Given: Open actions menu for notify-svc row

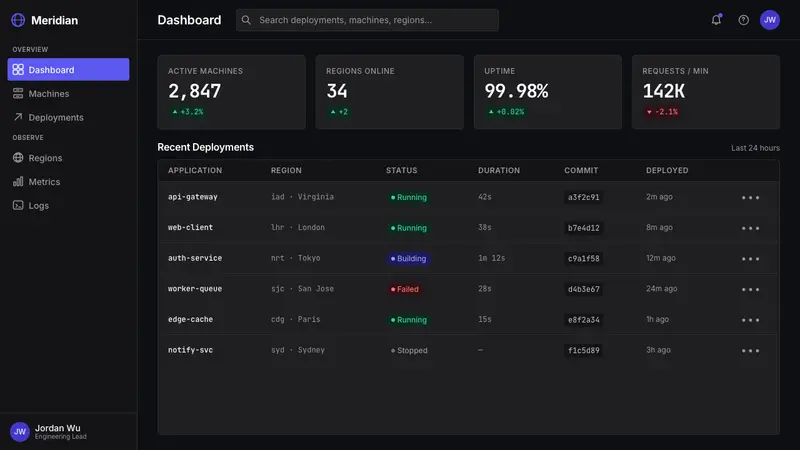Looking at the screenshot, I should coord(750,351).
